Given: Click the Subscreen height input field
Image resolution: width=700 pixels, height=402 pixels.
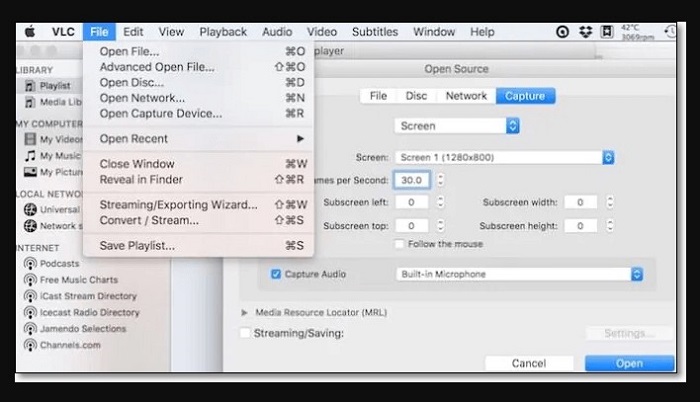Looking at the screenshot, I should click(580, 226).
